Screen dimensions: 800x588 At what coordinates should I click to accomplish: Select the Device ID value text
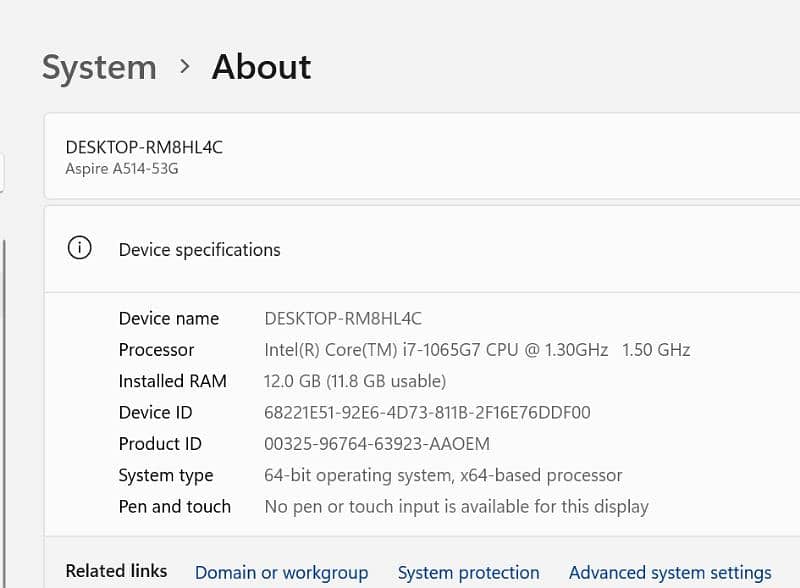[427, 412]
